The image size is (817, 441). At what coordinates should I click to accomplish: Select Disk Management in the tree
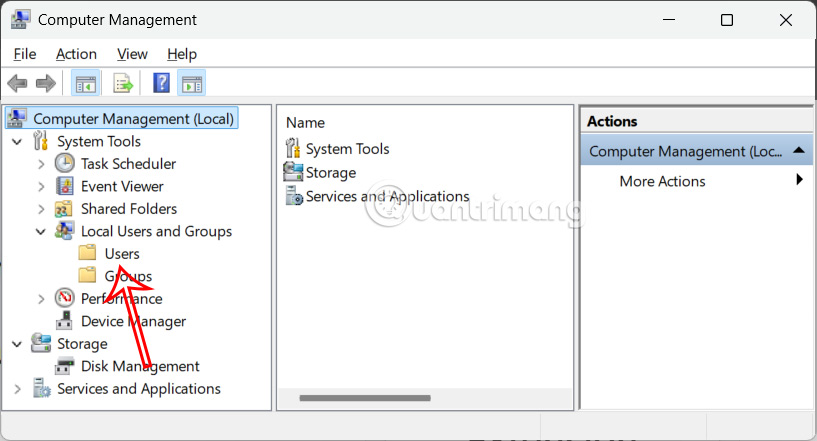[140, 366]
